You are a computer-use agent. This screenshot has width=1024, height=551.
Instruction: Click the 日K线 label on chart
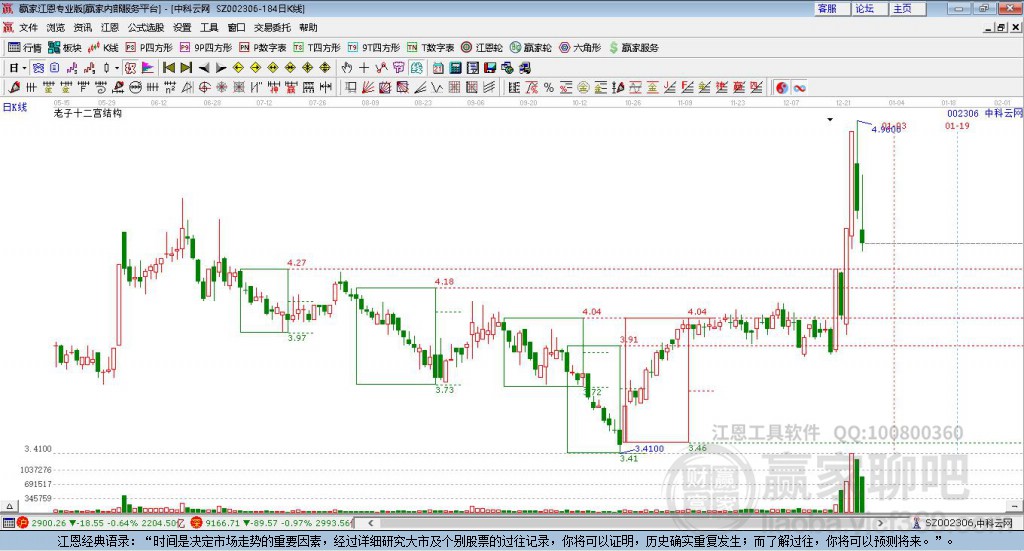pyautogui.click(x=15, y=108)
